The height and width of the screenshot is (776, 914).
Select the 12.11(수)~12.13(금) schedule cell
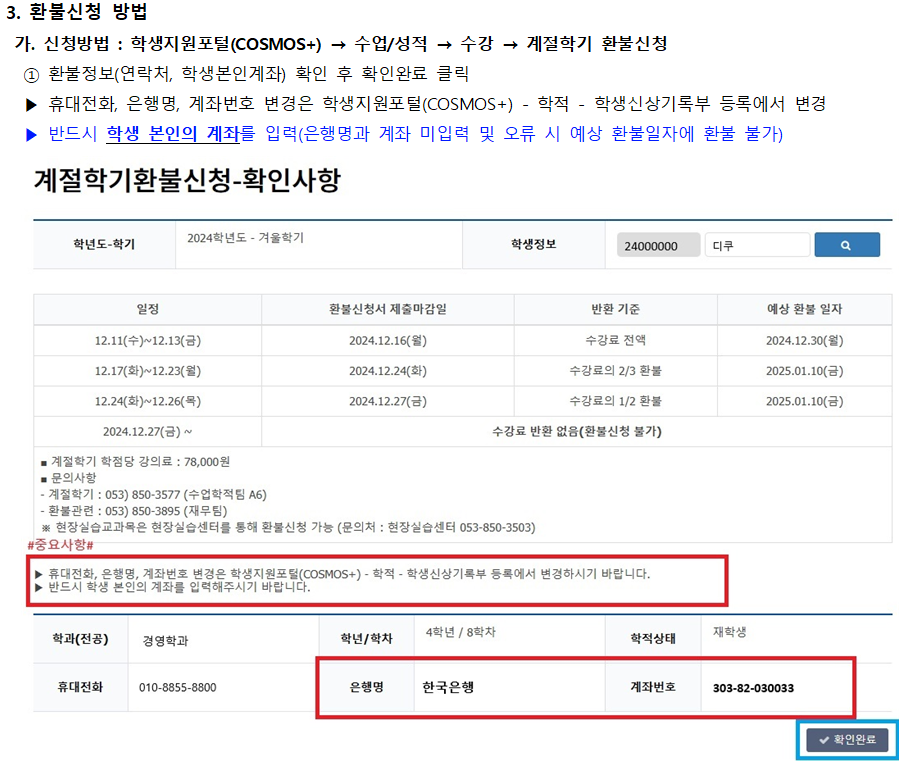pyautogui.click(x=148, y=340)
